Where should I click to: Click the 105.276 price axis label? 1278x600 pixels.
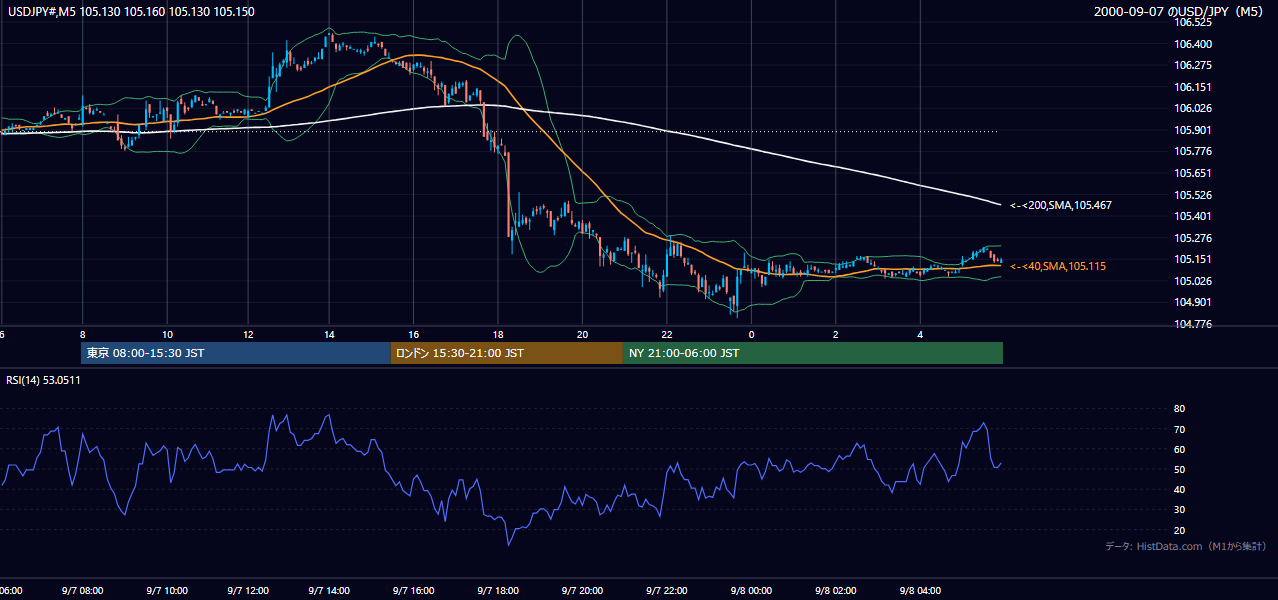(x=1193, y=238)
